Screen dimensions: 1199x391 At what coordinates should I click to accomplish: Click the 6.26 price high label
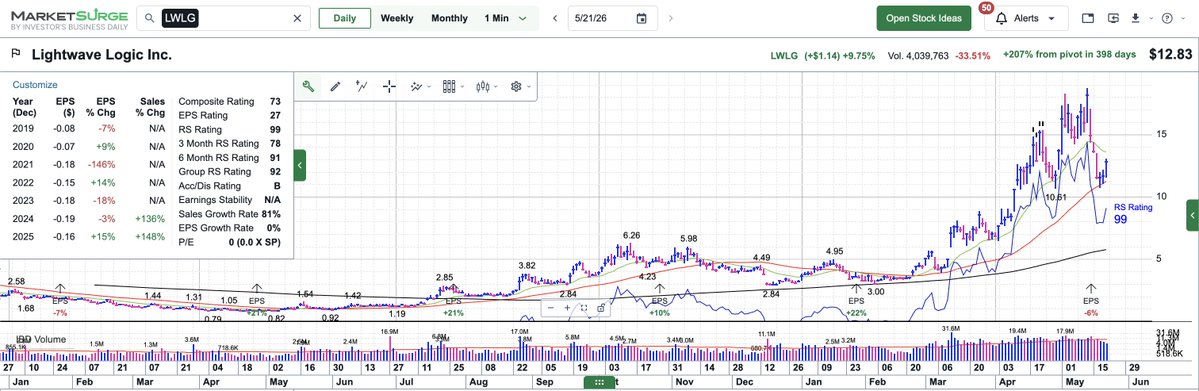(631, 235)
